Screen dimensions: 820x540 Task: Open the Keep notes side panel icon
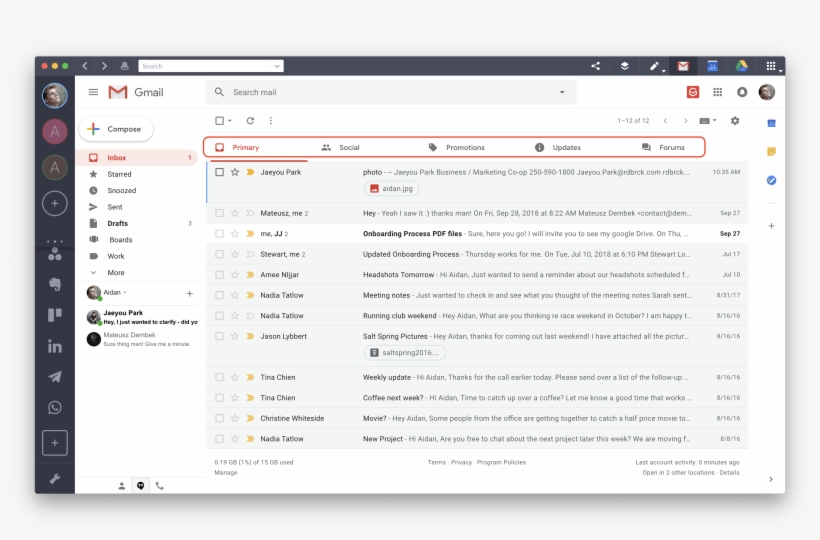(x=771, y=152)
